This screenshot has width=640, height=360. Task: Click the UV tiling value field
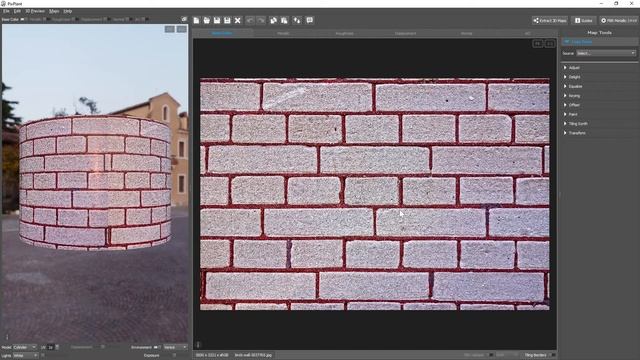(x=51, y=347)
